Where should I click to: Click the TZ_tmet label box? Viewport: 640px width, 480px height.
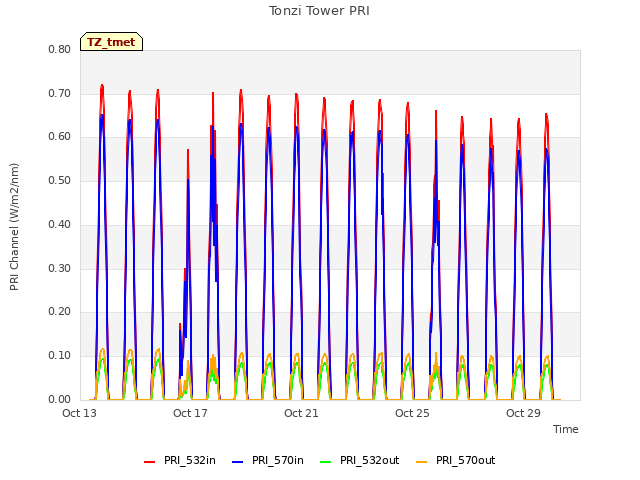pyautogui.click(x=111, y=42)
